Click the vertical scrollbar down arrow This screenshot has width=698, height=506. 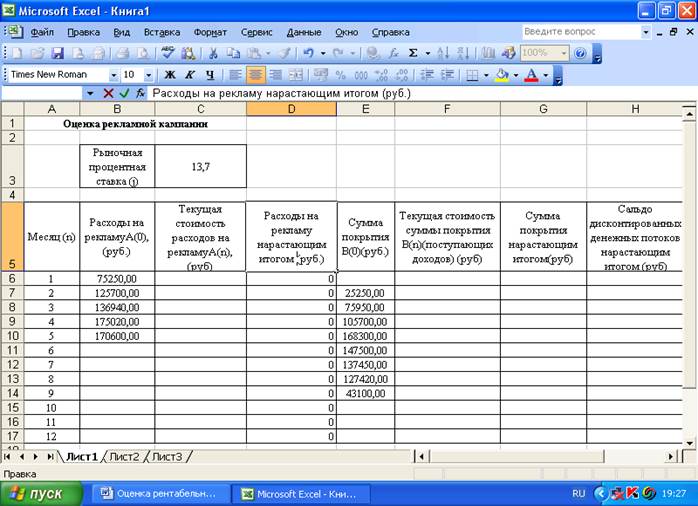690,443
